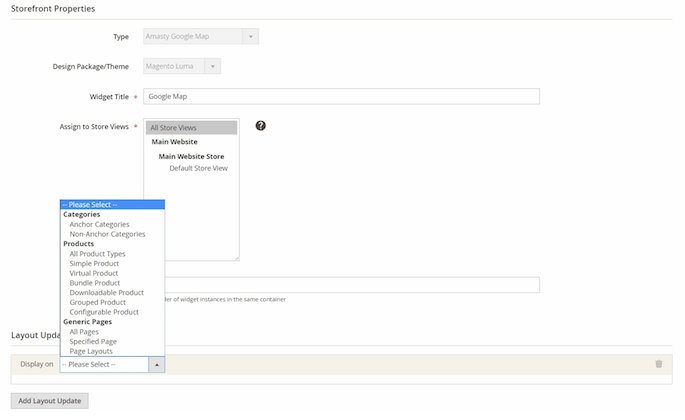Click the Storefront Properties heading

point(53,9)
